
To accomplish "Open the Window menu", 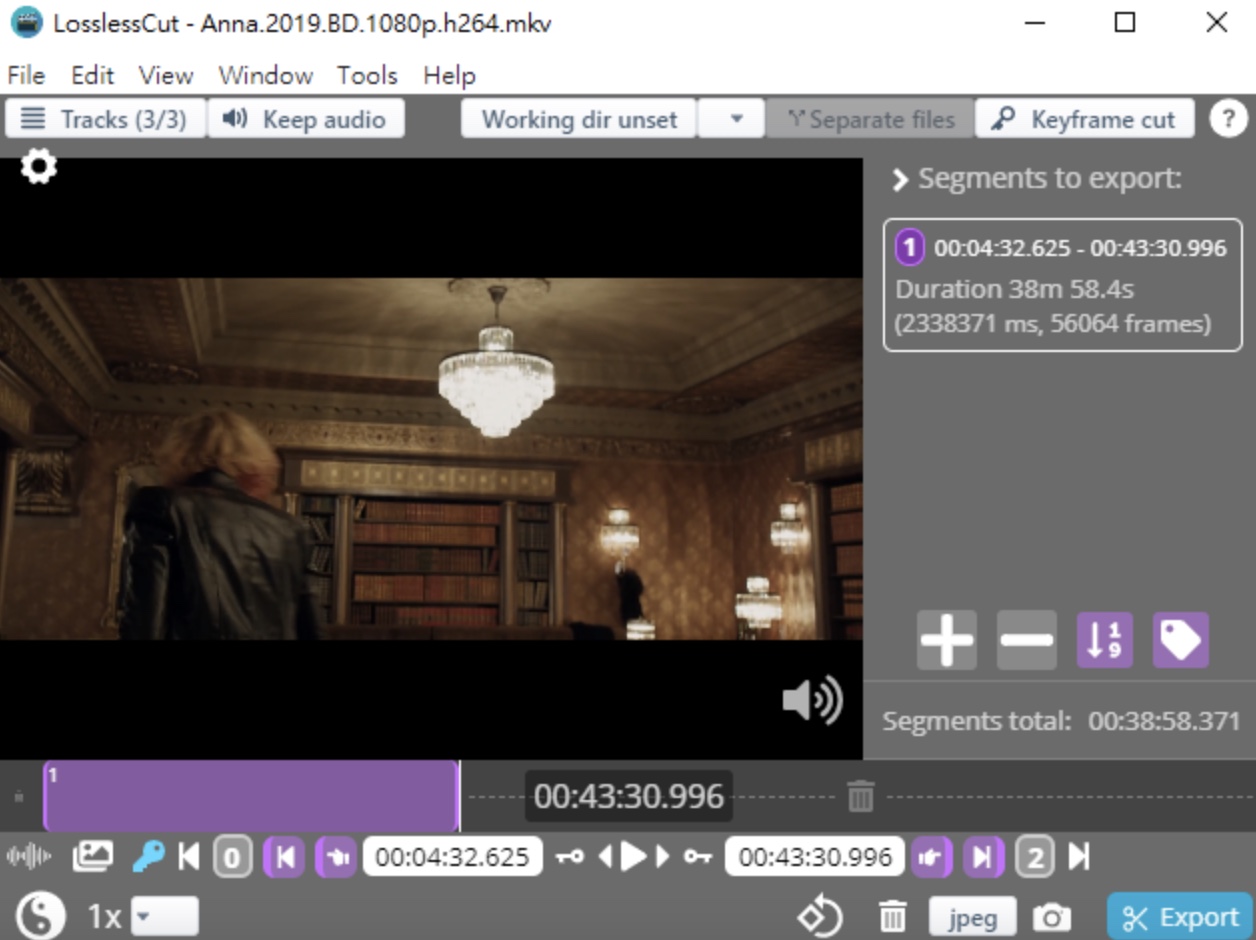I will tap(265, 75).
